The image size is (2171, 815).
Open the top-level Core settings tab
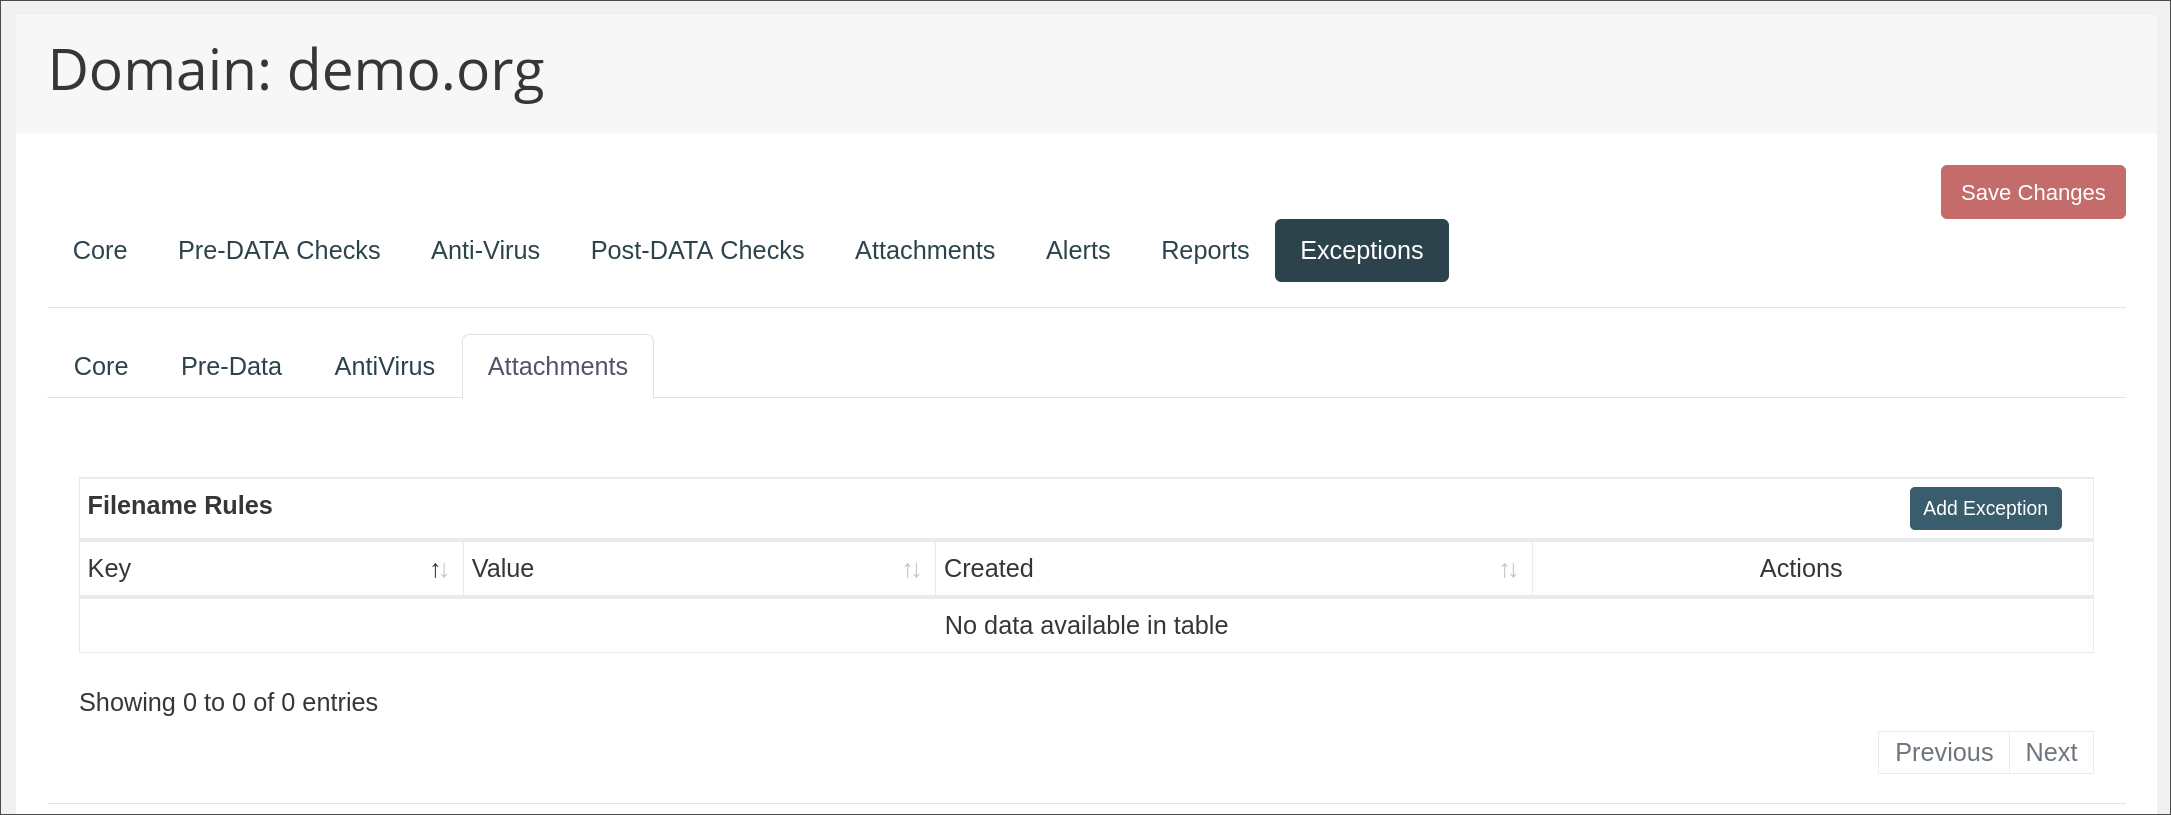[x=100, y=250]
